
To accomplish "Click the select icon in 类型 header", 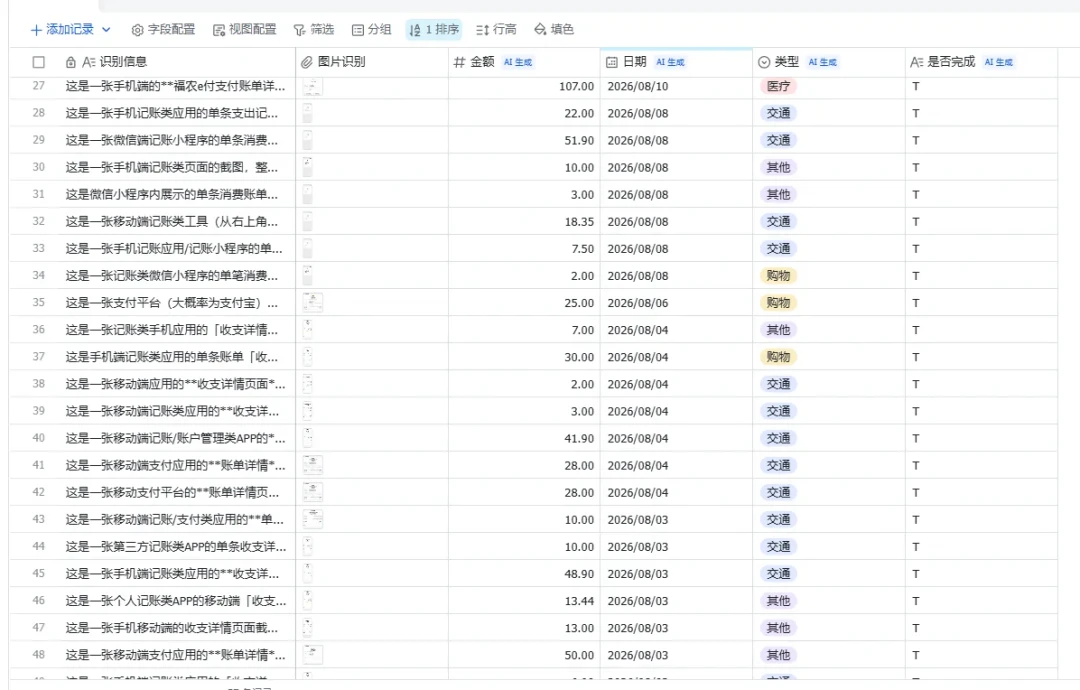I will 764,62.
